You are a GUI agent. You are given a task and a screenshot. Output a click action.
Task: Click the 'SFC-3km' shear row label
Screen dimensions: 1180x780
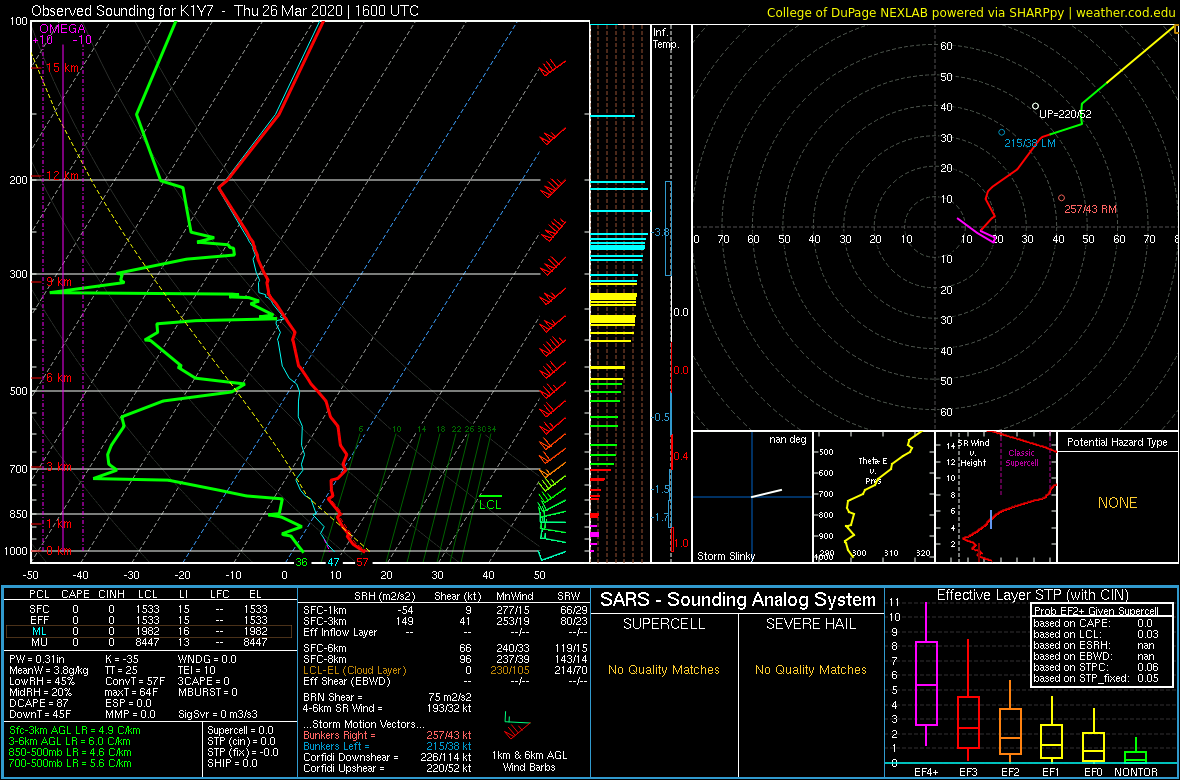coord(325,620)
